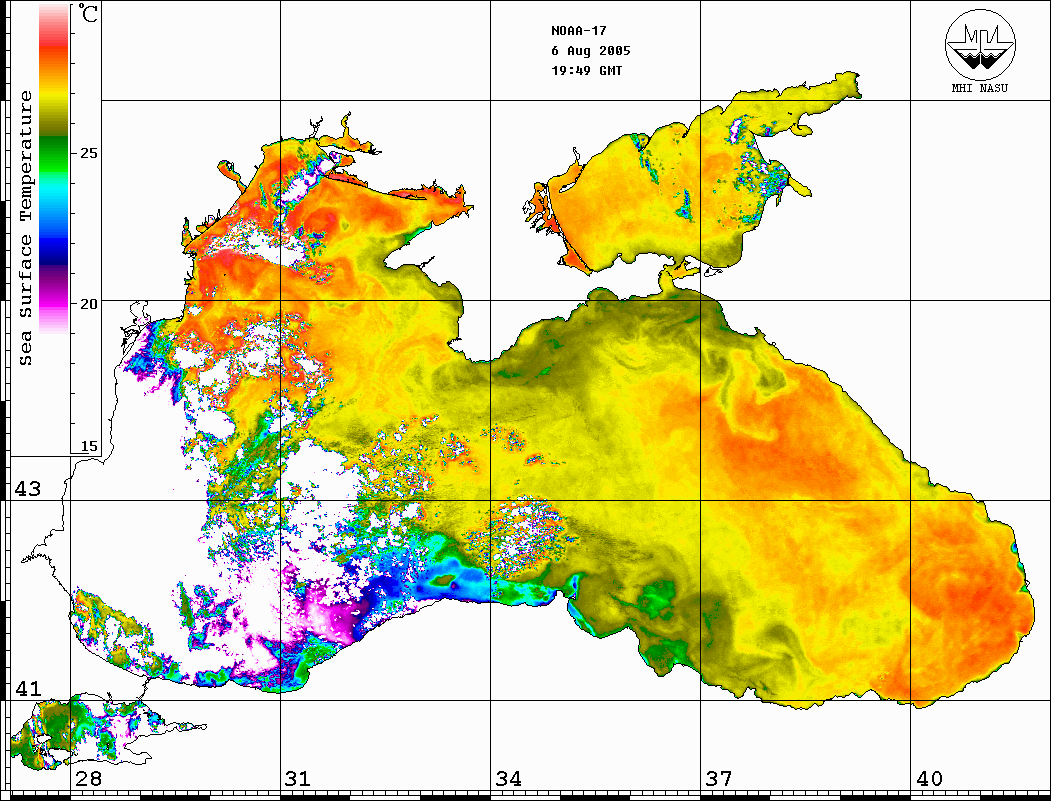
Task: Click the 'NOAA-17' satellite label
Action: click(578, 31)
